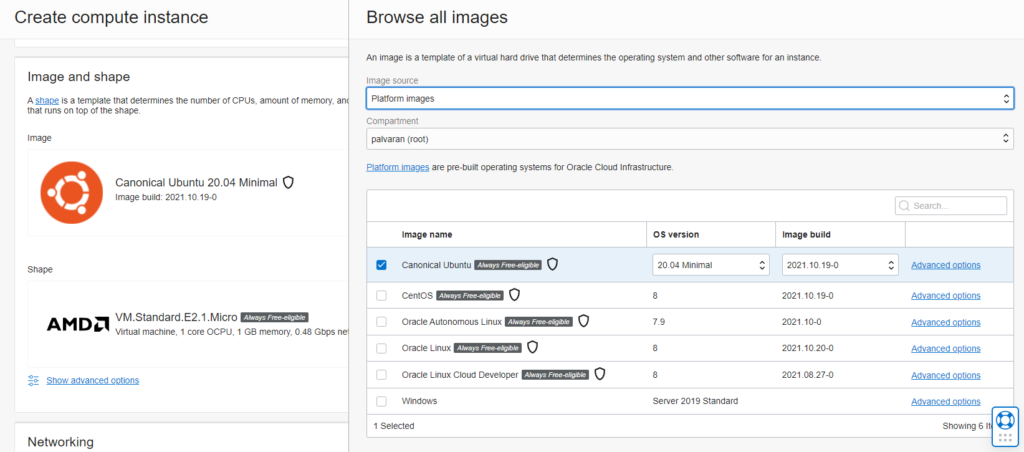Click Always Free-eligible badge on CentOS
Screen dimensions: 1024x452
(x=470, y=296)
